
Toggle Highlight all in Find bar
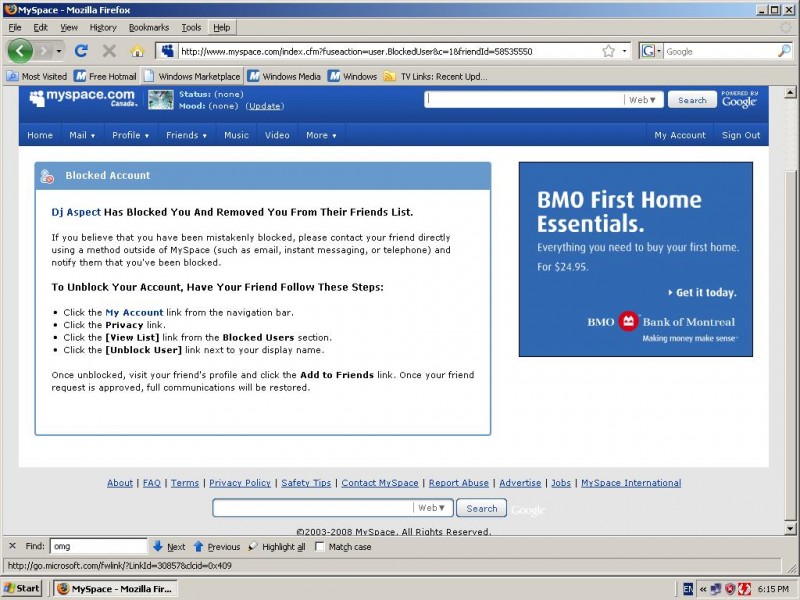277,546
